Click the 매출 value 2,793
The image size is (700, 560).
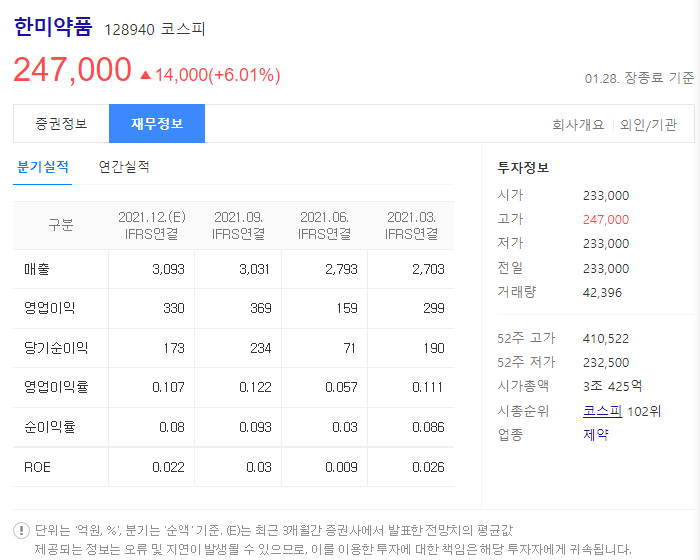coord(341,269)
